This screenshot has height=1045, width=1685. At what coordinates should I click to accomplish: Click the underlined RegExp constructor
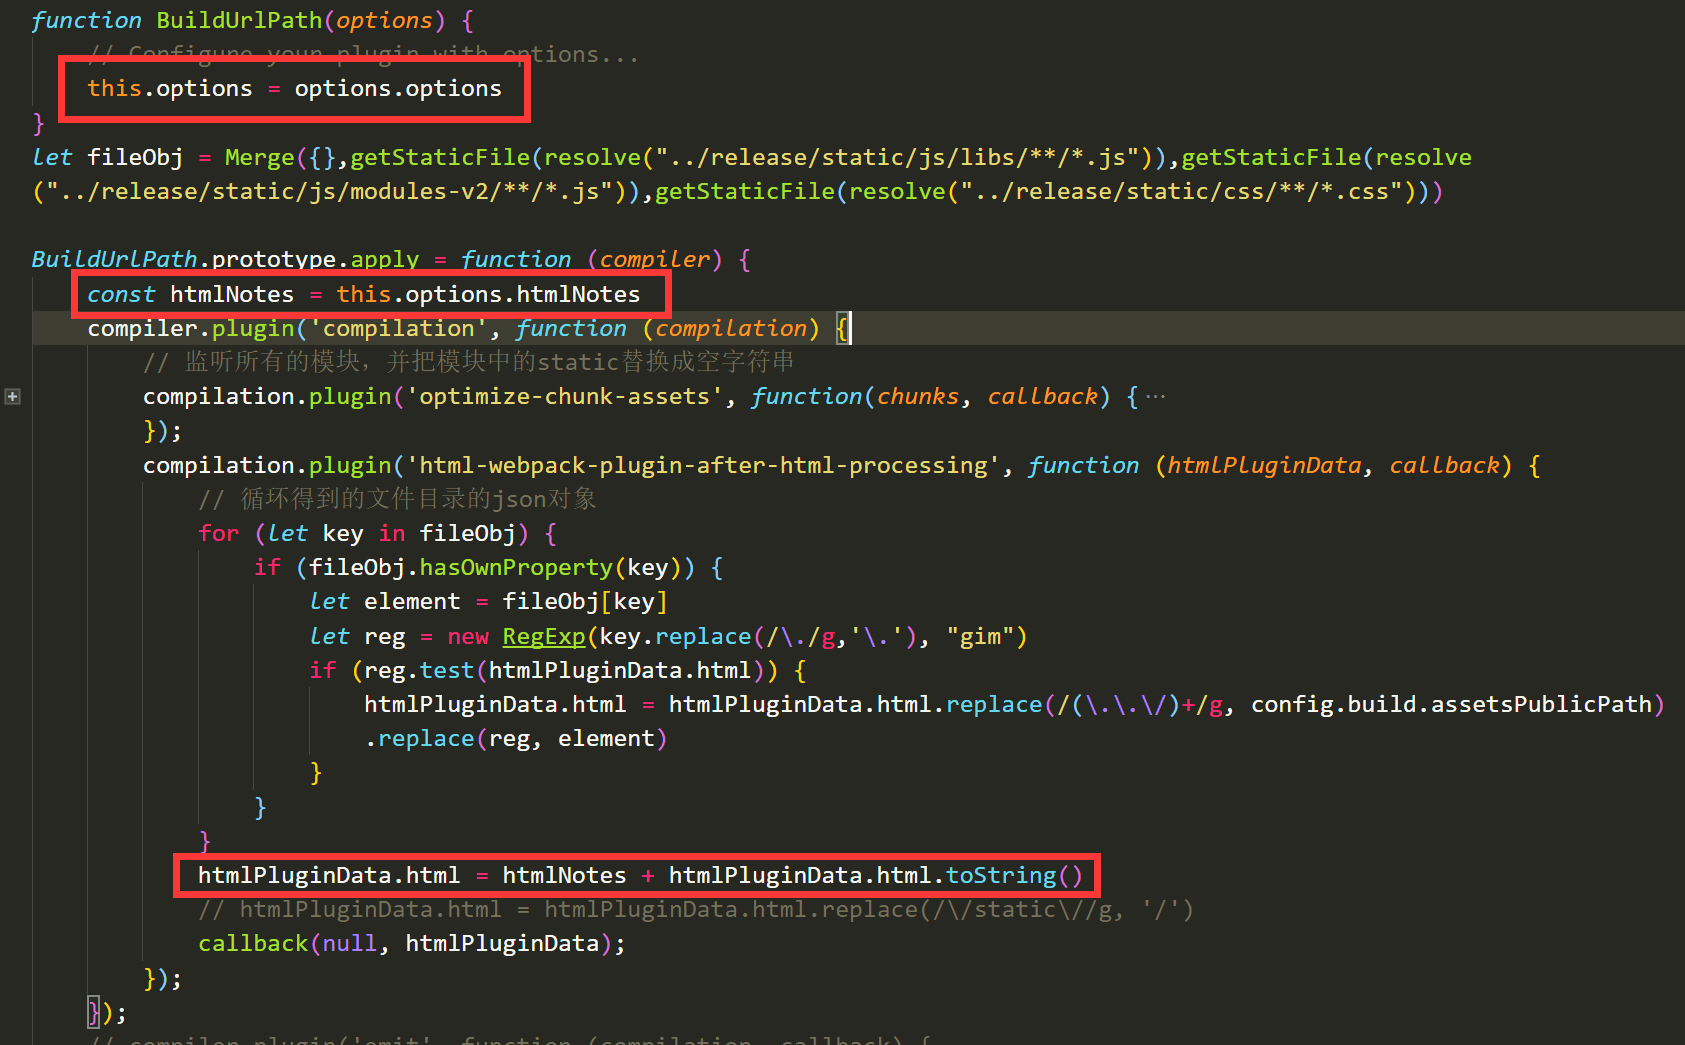pos(543,636)
